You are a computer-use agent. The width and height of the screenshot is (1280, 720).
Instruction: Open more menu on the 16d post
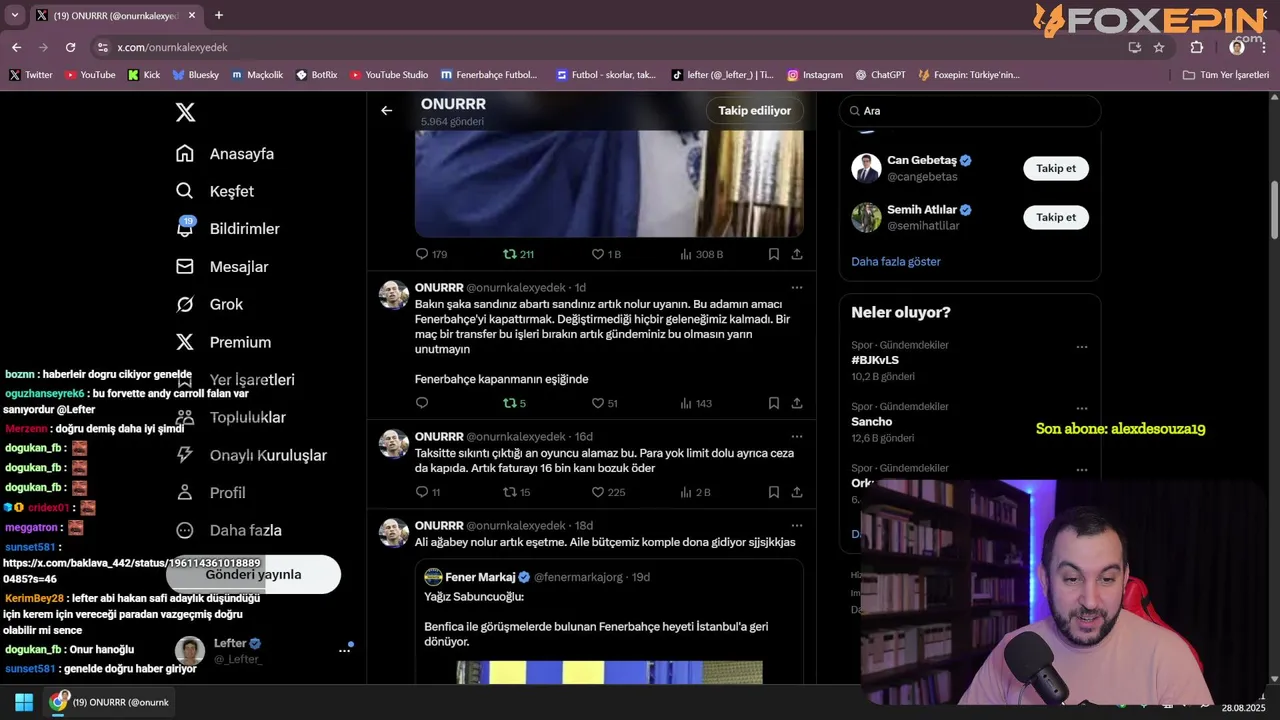pyautogui.click(x=797, y=437)
